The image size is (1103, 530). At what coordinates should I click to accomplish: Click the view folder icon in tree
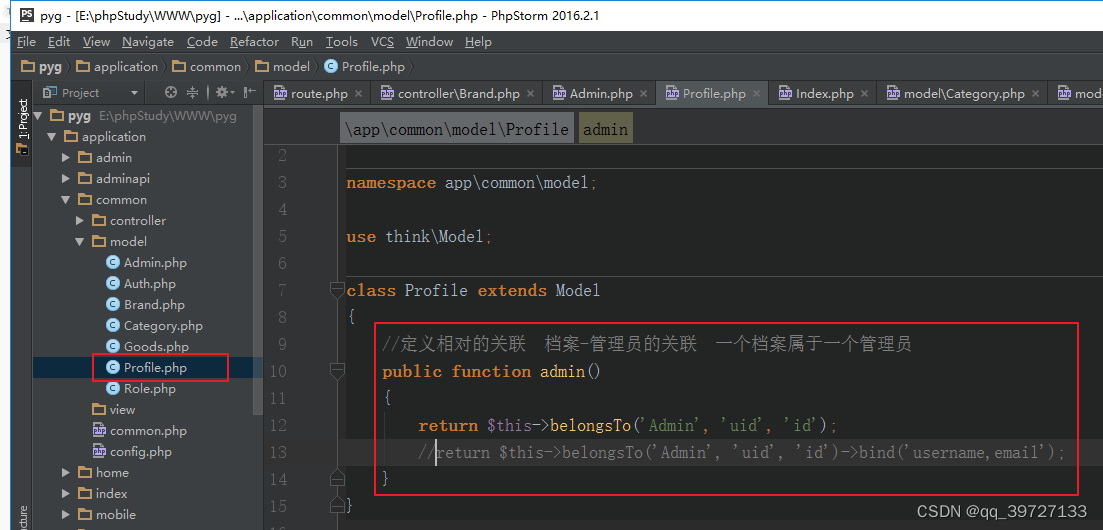(99, 410)
